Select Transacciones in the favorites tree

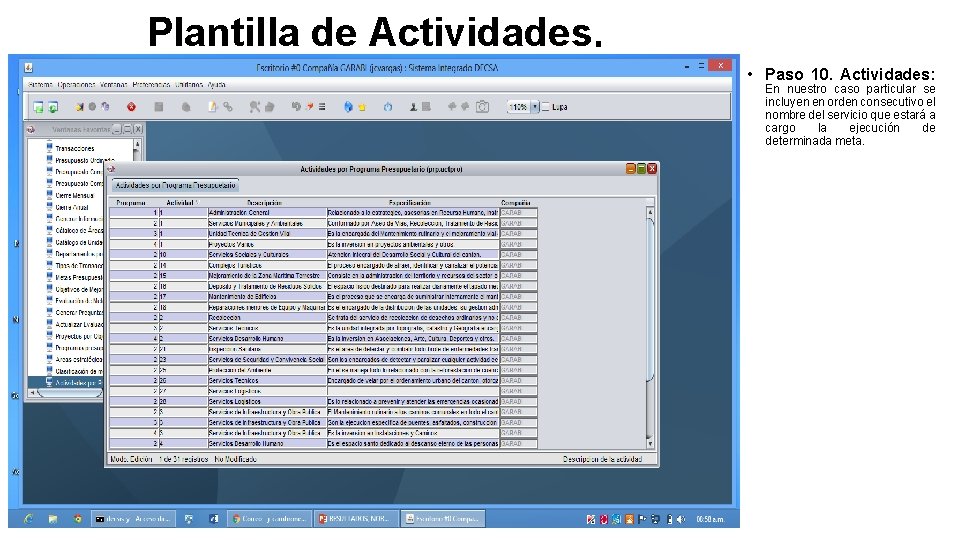[75, 148]
